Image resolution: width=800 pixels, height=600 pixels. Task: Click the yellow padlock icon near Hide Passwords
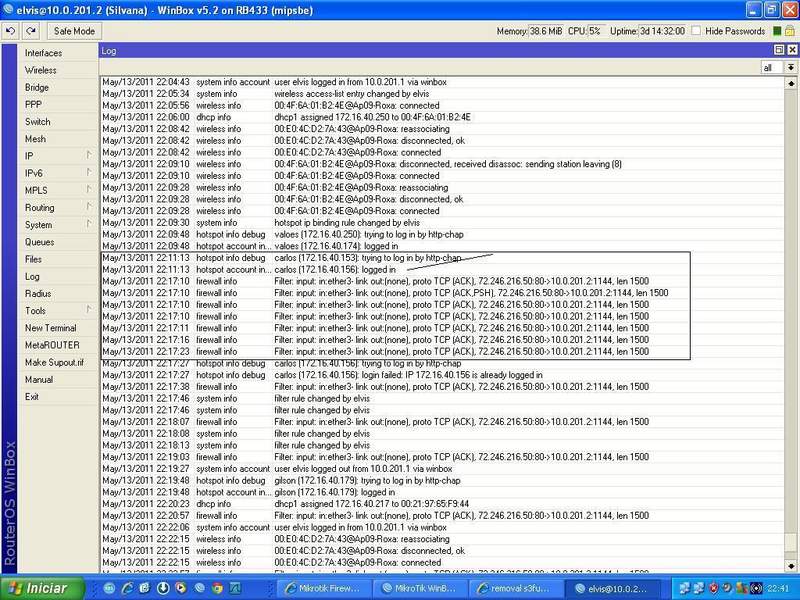tap(789, 31)
